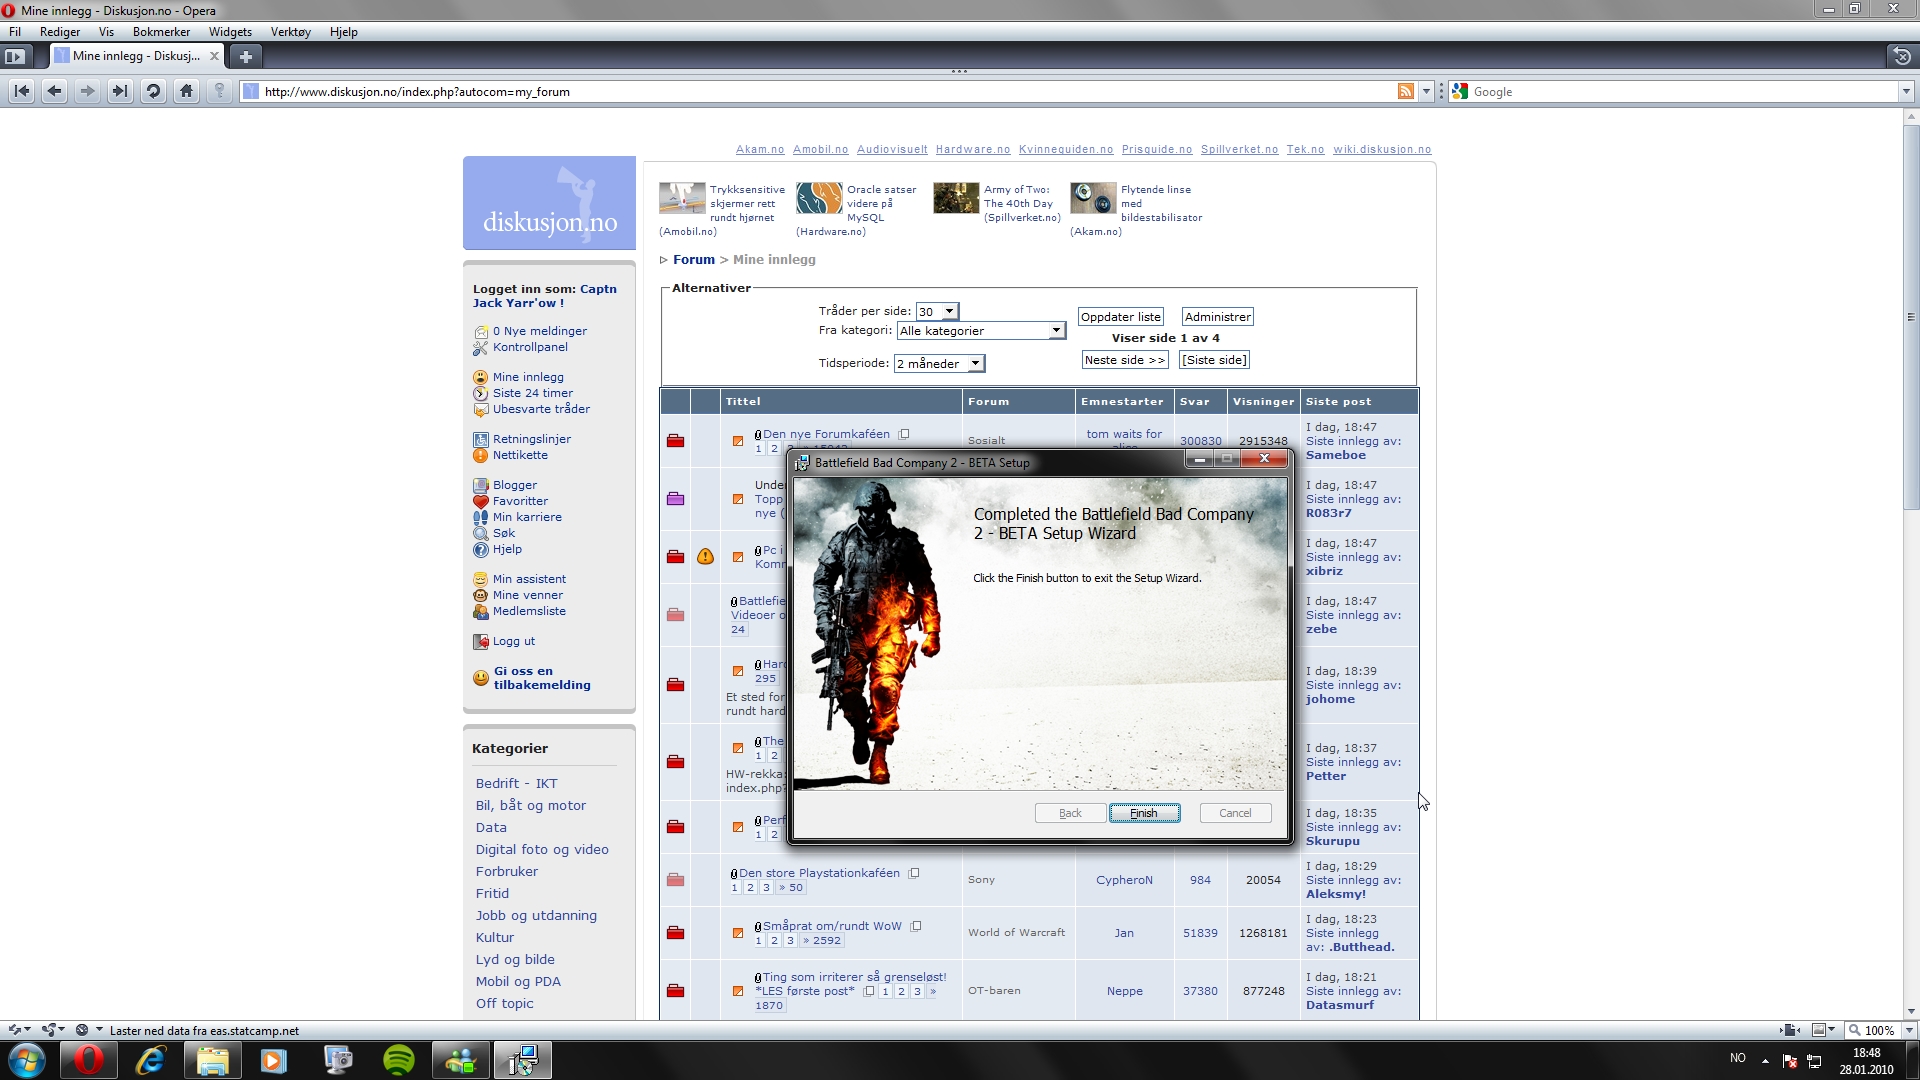
Task: Click the Favoritter heart icon
Action: tap(481, 501)
